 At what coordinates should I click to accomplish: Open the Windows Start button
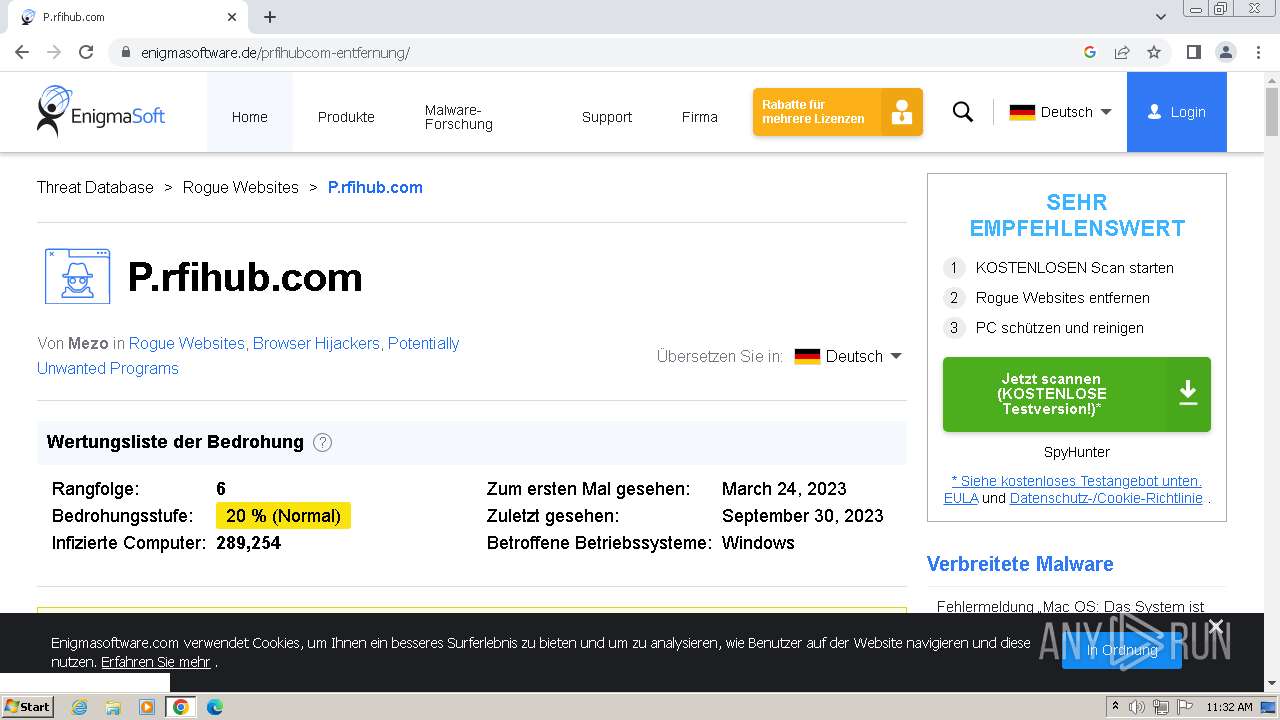[27, 706]
